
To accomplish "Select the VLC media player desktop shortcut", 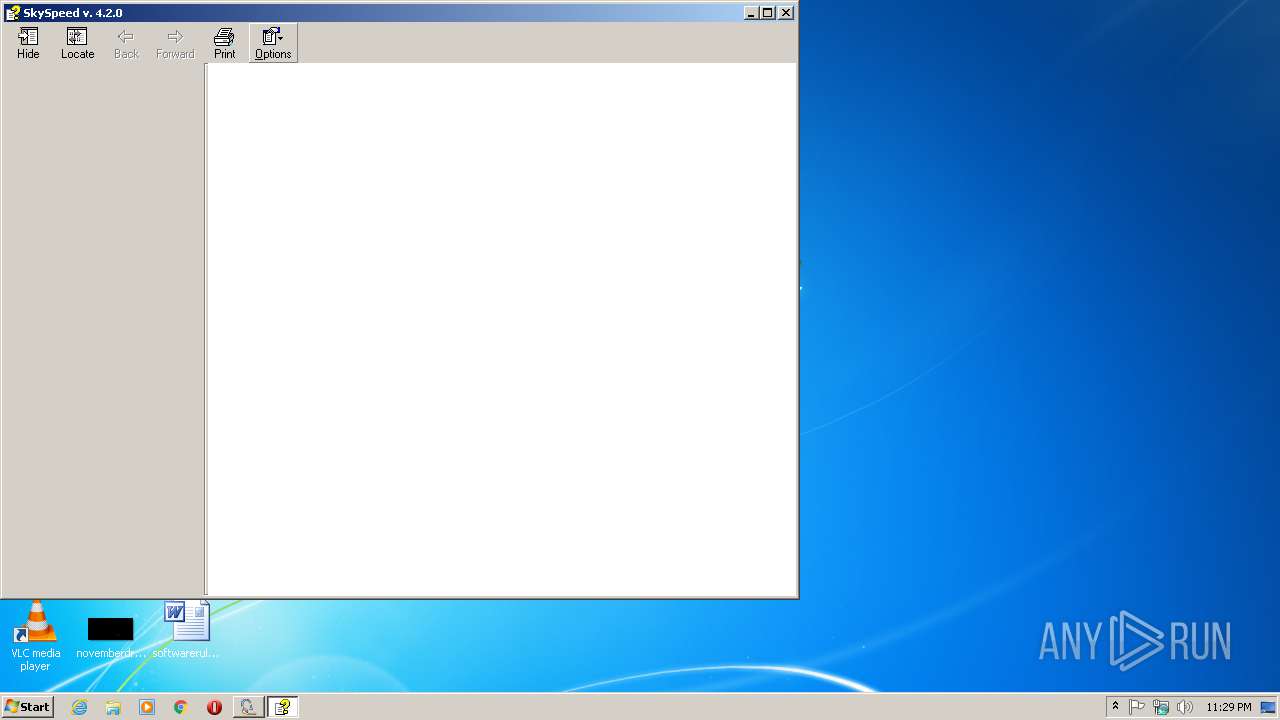I will 35,636.
